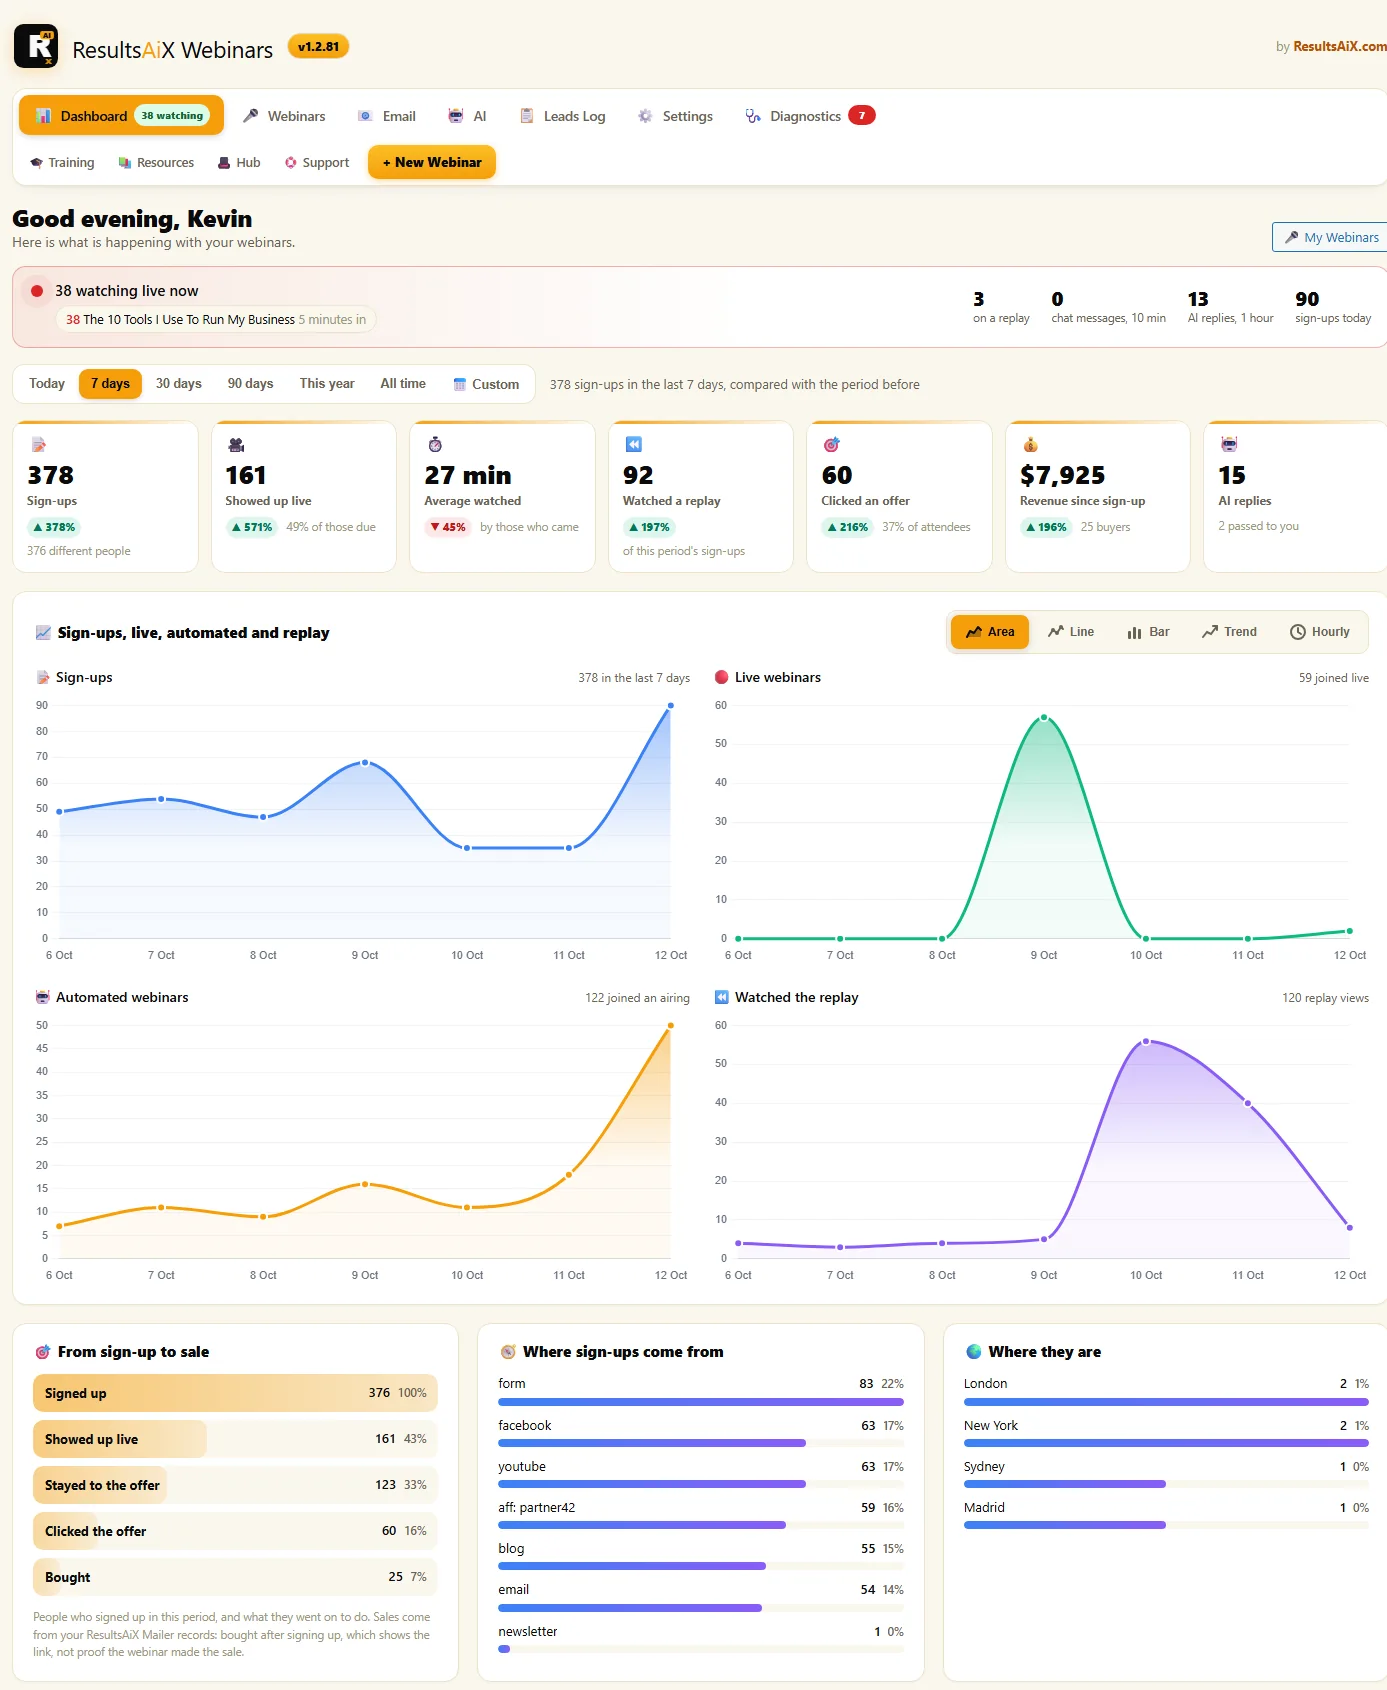Image resolution: width=1387 pixels, height=1690 pixels.
Task: Open the Leads Log tab
Action: 563,116
